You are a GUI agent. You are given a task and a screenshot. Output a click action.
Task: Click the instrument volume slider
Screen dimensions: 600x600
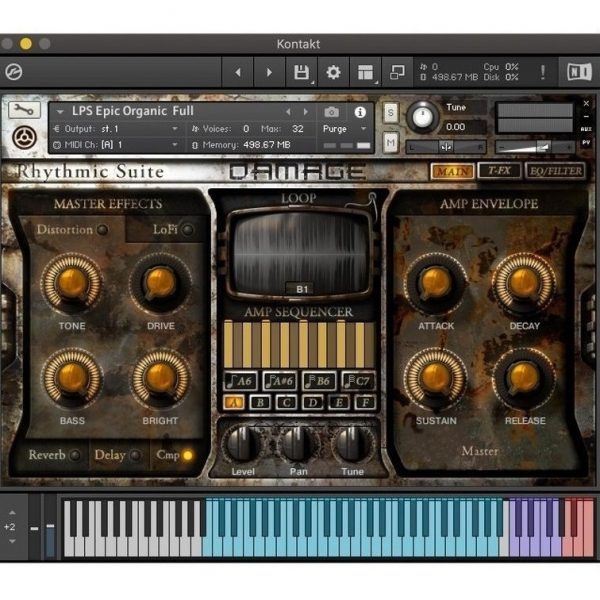click(x=535, y=147)
